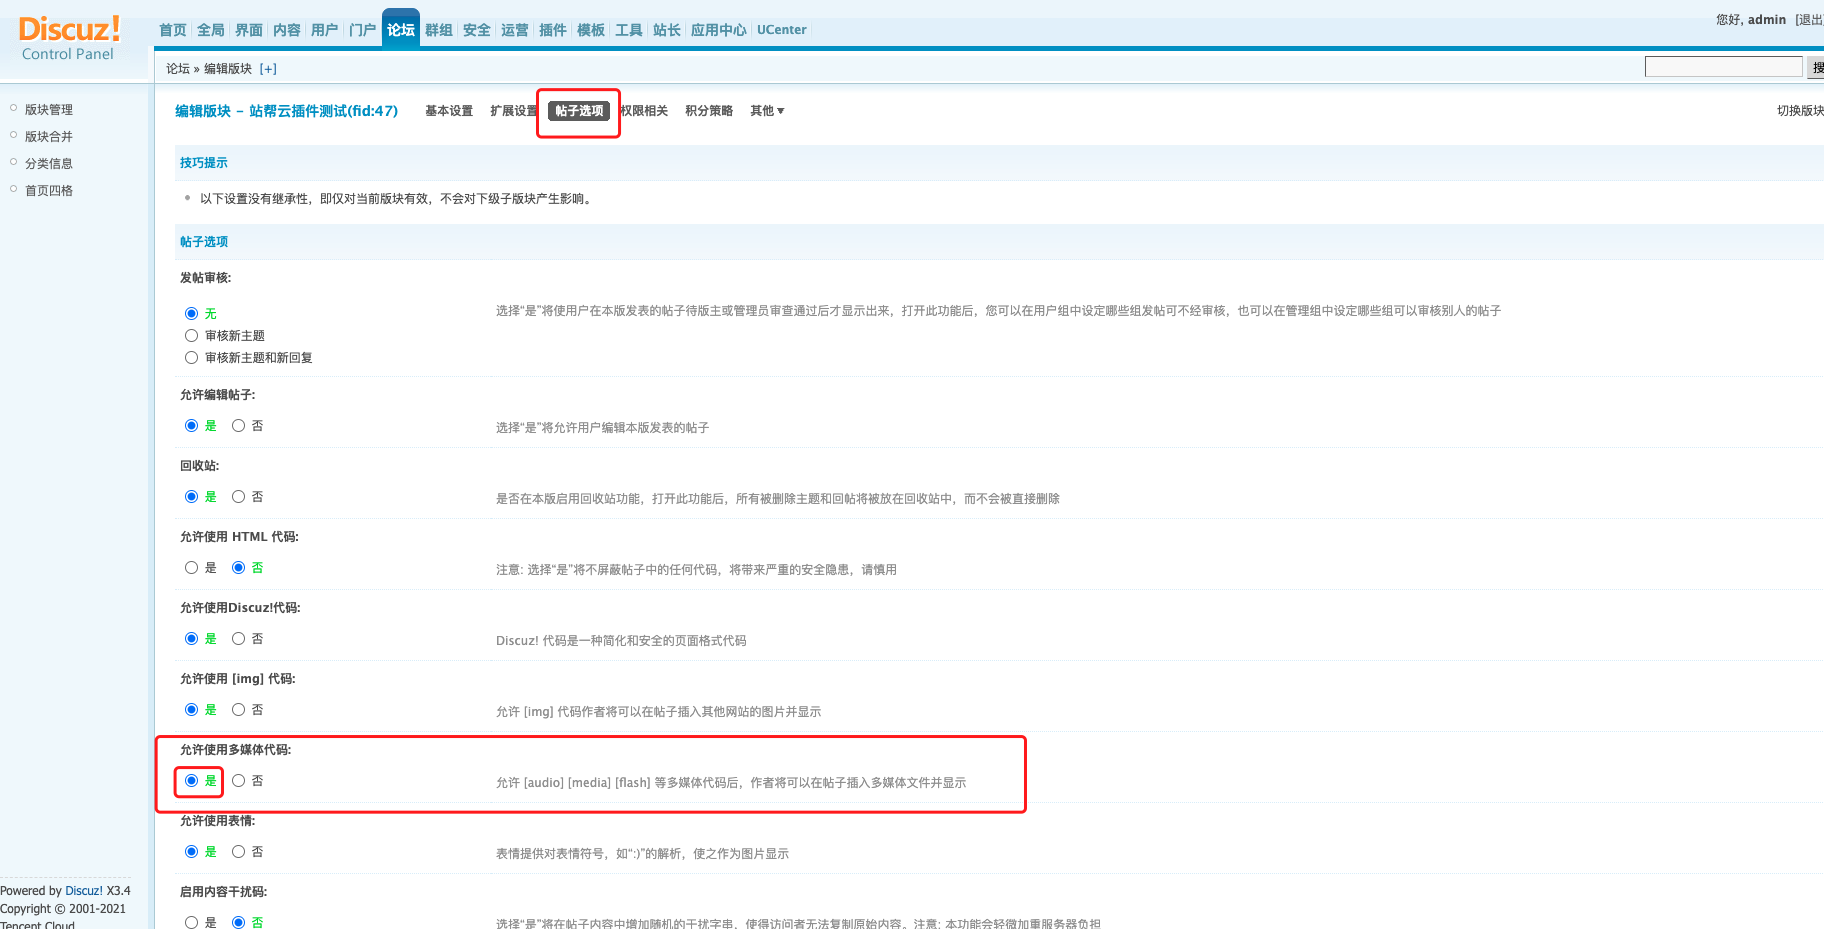The height and width of the screenshot is (929, 1824).
Task: Expand the 其他 dropdown menu
Action: click(x=767, y=111)
